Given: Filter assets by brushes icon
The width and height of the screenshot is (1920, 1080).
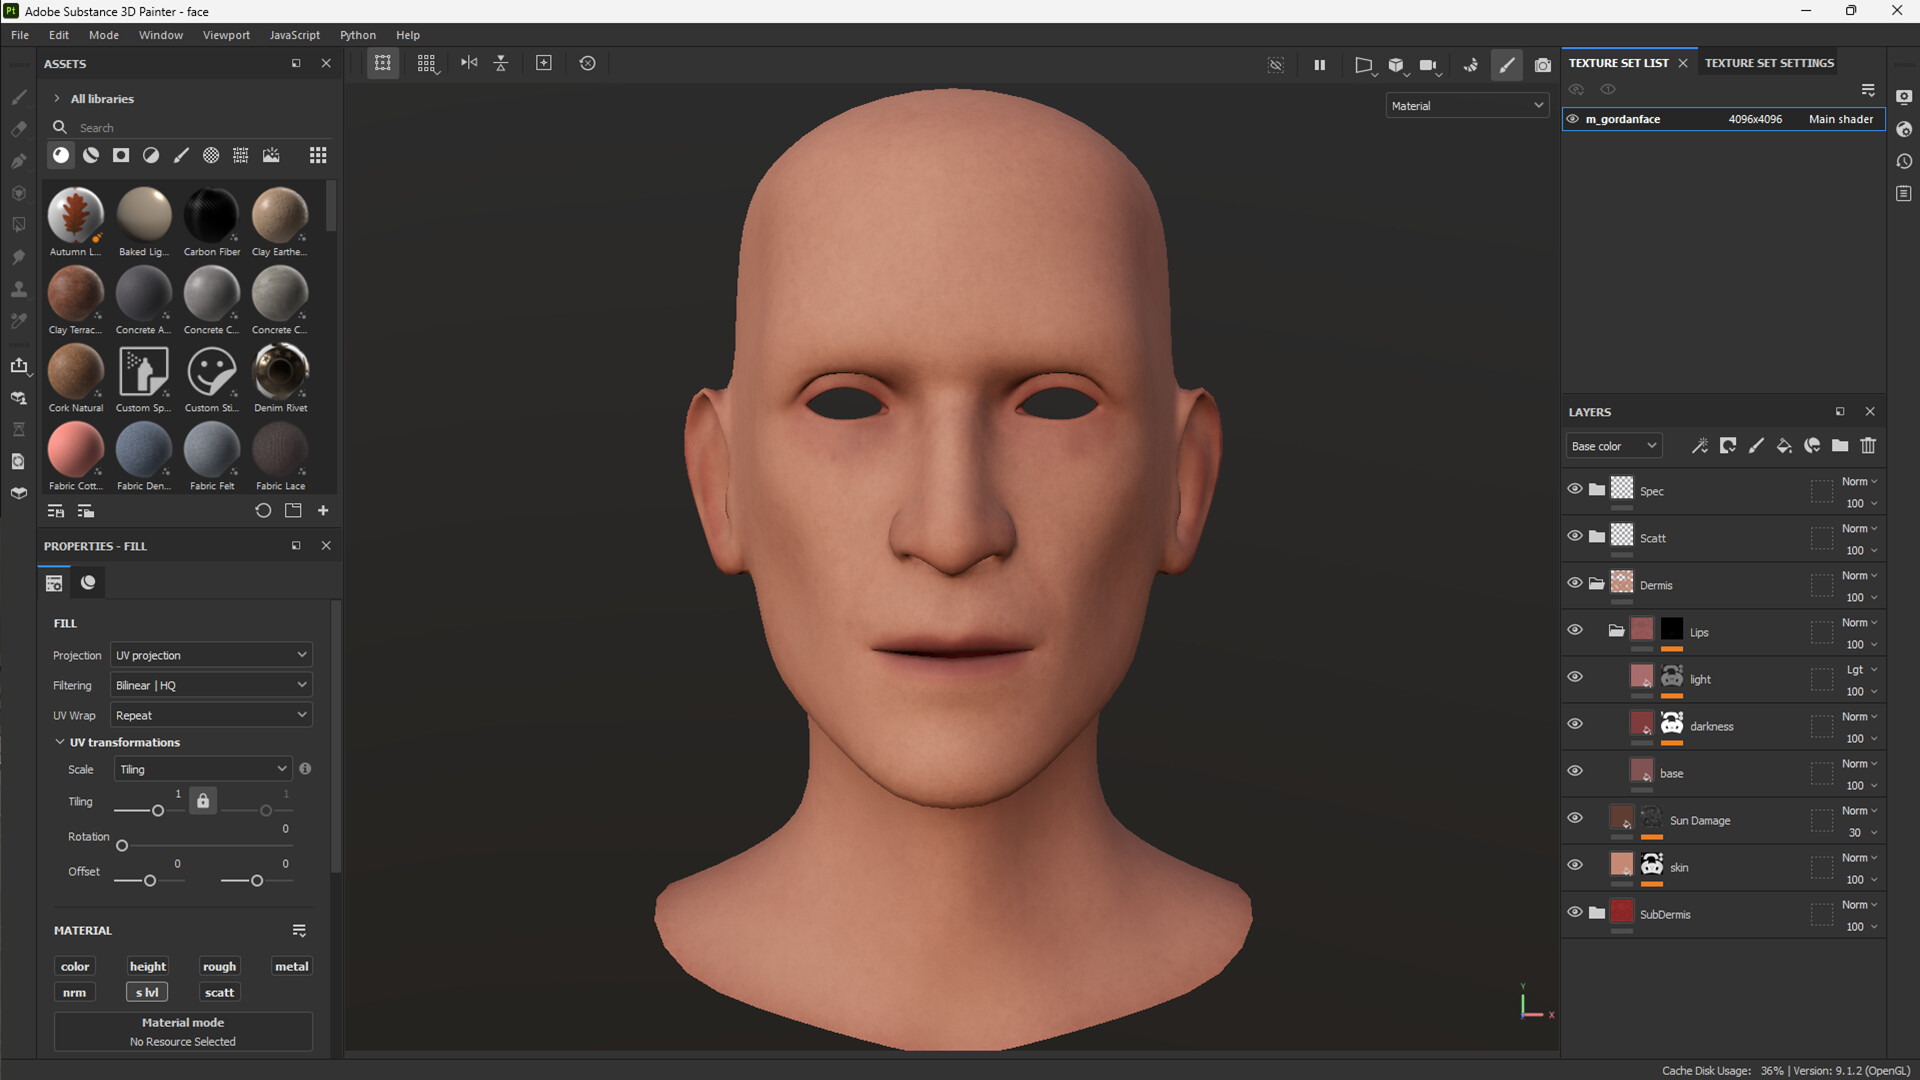Looking at the screenshot, I should 181,155.
